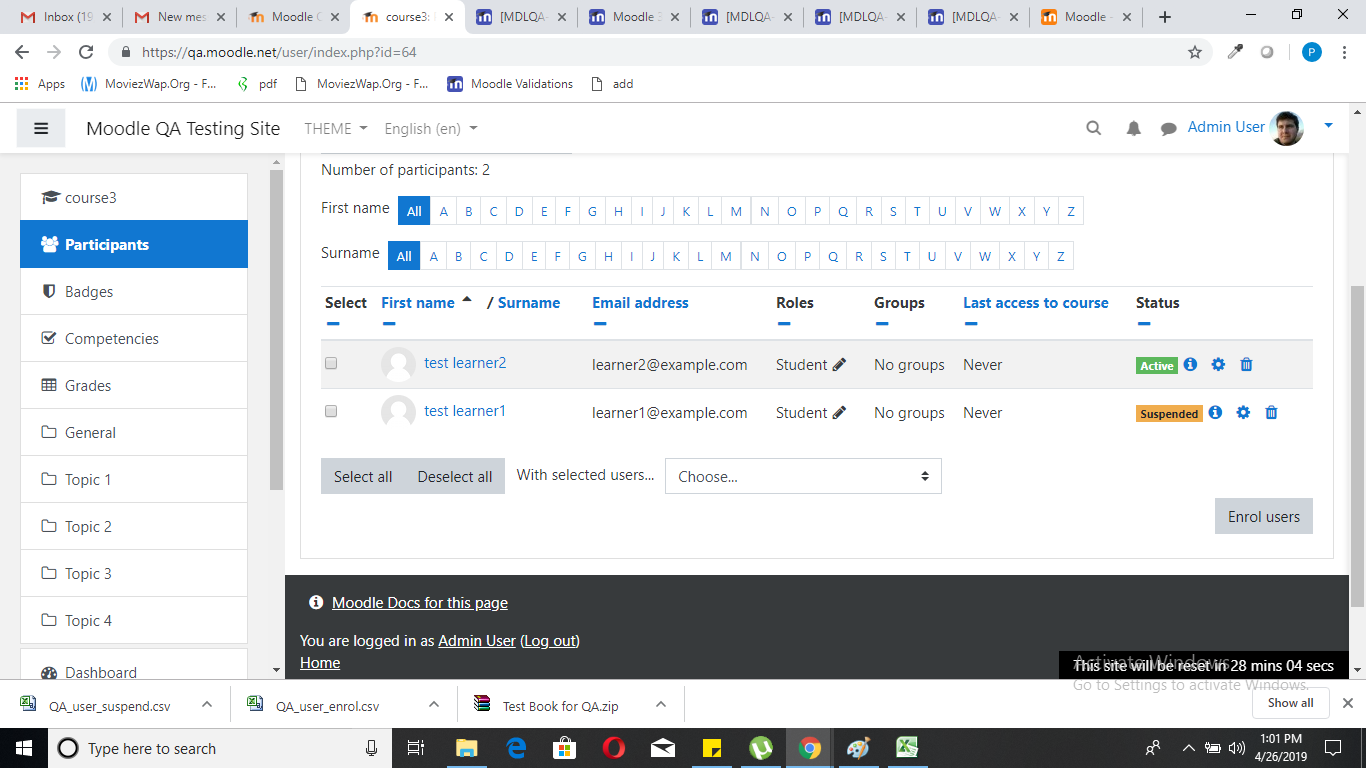Filter first name by letter M
Screen dimensions: 1366x768
pyautogui.click(x=736, y=211)
